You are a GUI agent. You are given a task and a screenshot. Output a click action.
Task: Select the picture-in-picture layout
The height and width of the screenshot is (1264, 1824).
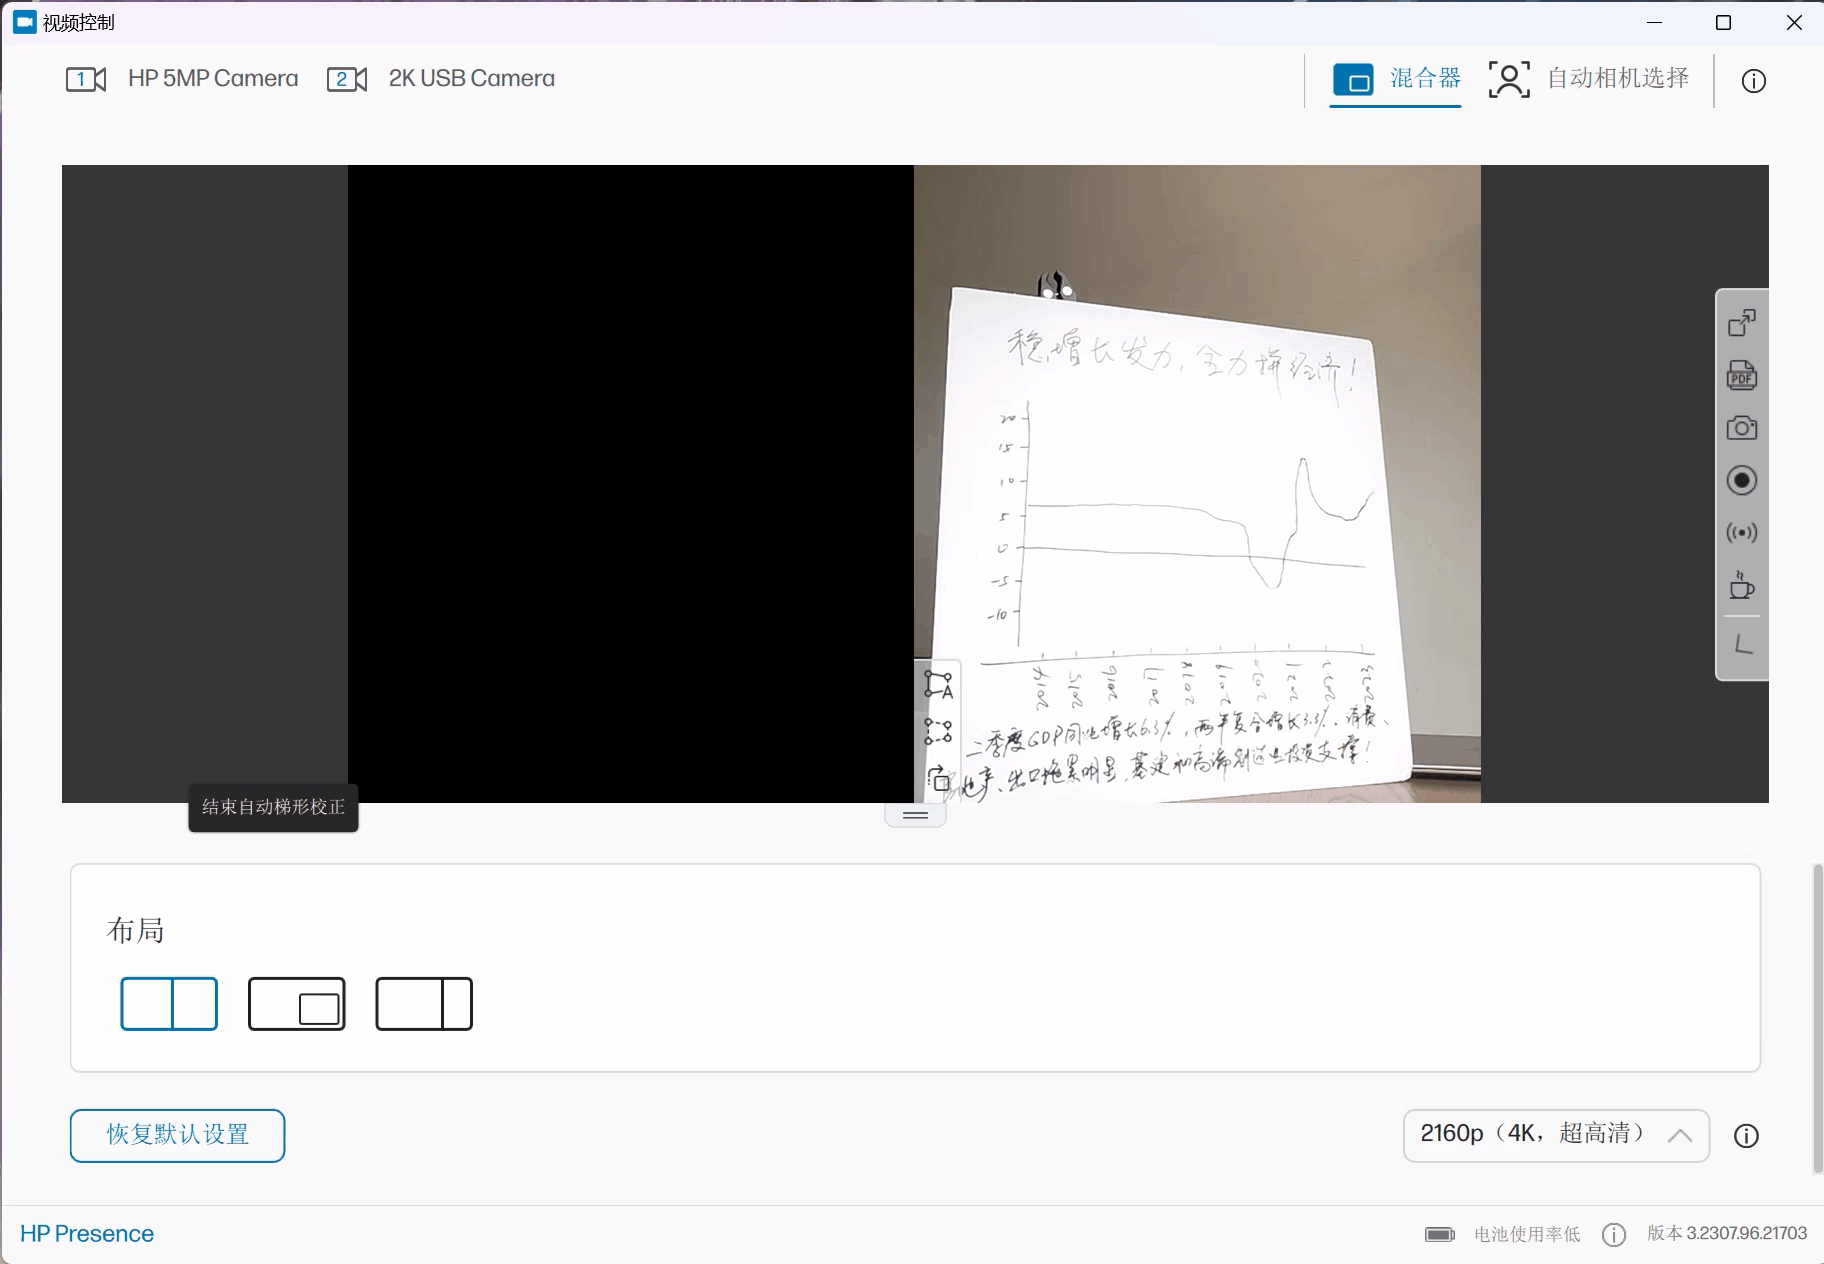tap(296, 1004)
